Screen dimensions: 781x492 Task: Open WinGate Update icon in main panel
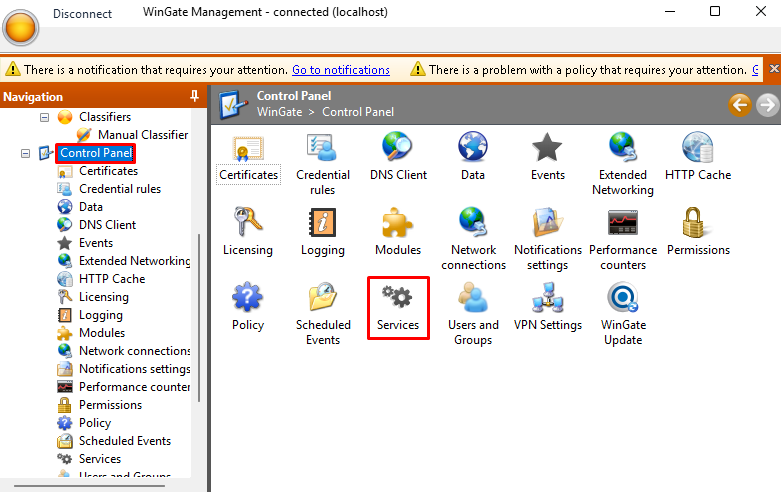point(623,297)
